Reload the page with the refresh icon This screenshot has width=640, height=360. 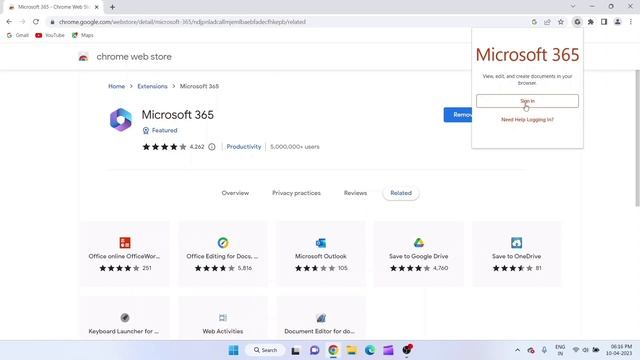[36, 22]
